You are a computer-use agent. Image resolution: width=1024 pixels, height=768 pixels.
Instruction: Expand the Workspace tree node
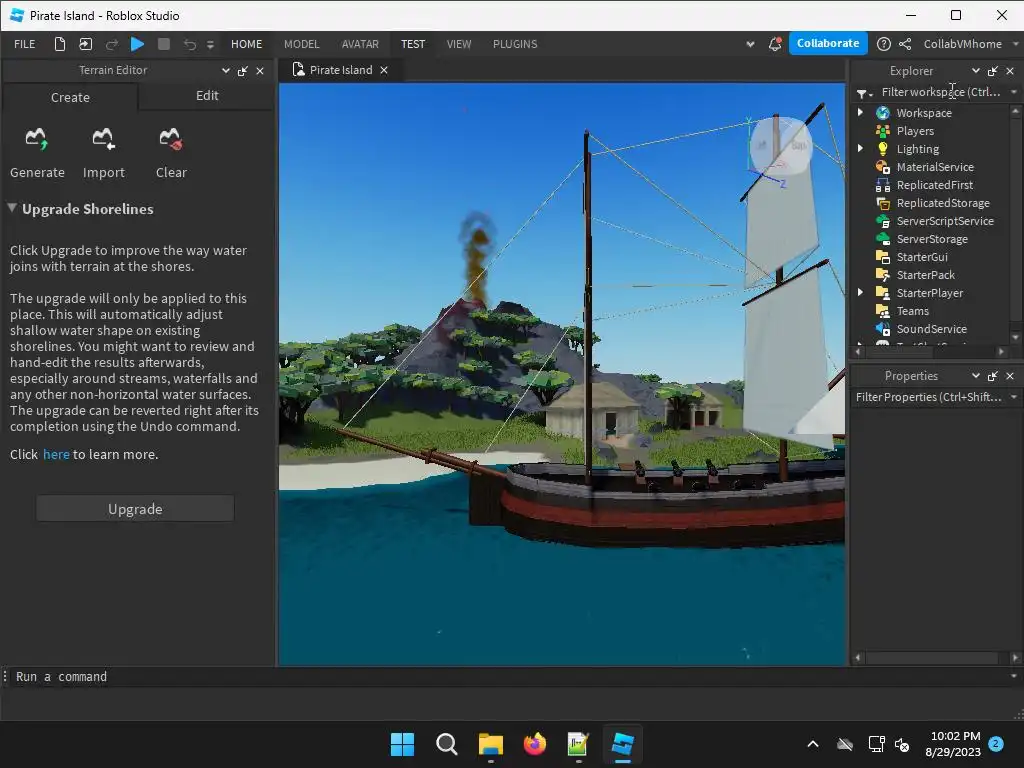[x=860, y=112]
